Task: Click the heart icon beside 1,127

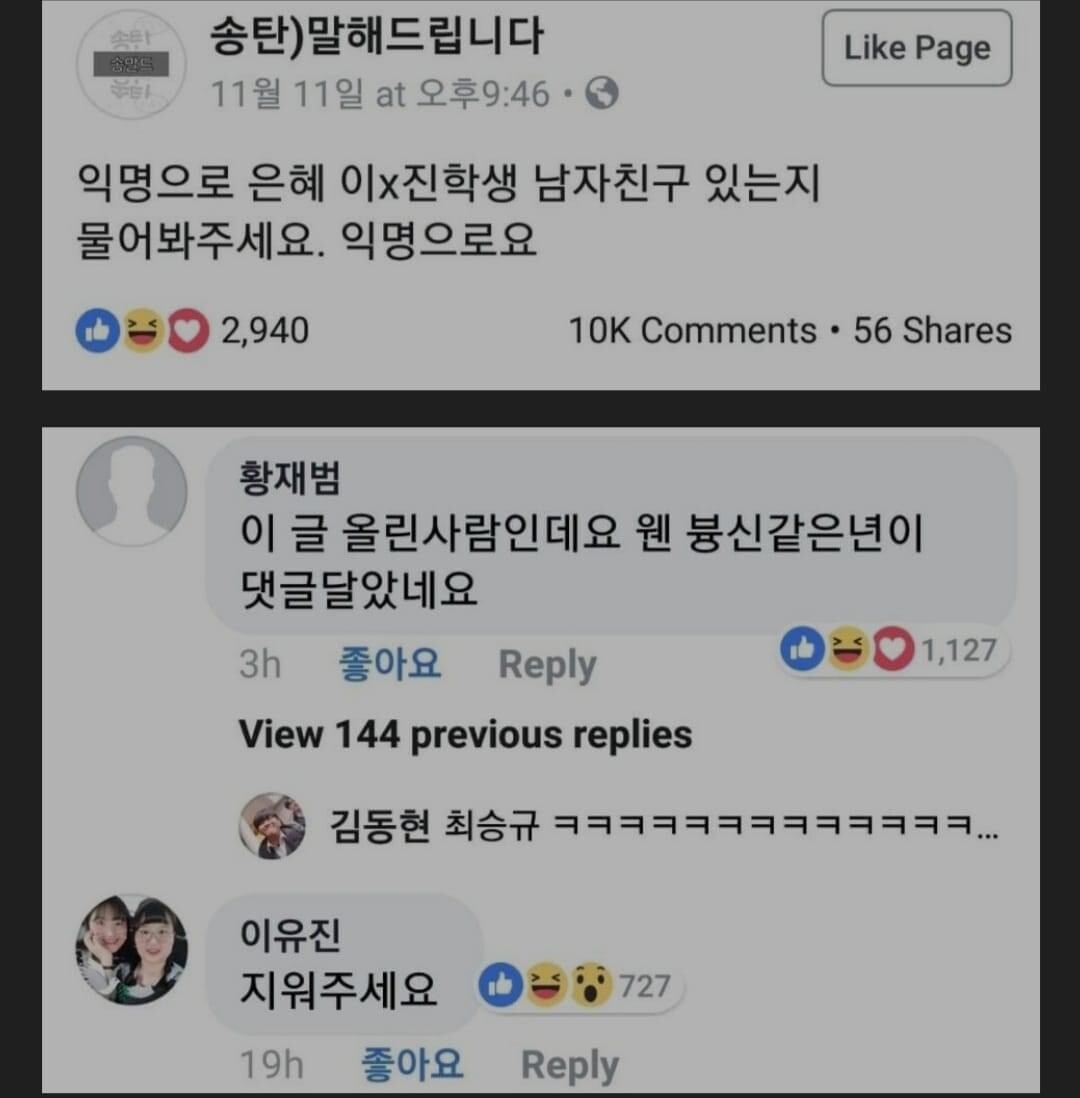Action: [893, 648]
